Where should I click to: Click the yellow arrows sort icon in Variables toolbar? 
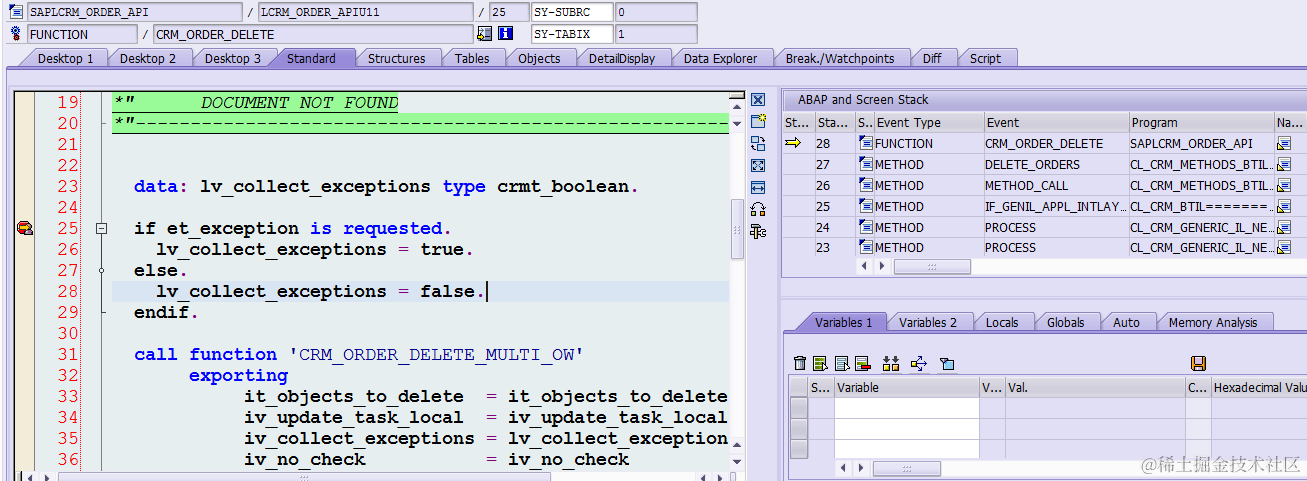tap(891, 363)
